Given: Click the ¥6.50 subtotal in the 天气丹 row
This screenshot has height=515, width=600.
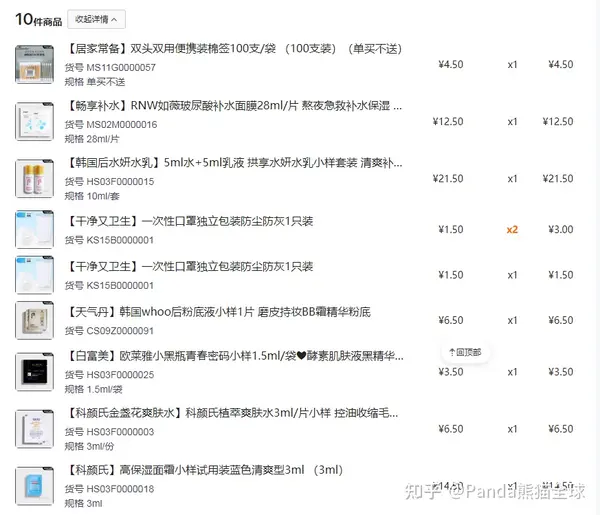Looking at the screenshot, I should tap(561, 320).
